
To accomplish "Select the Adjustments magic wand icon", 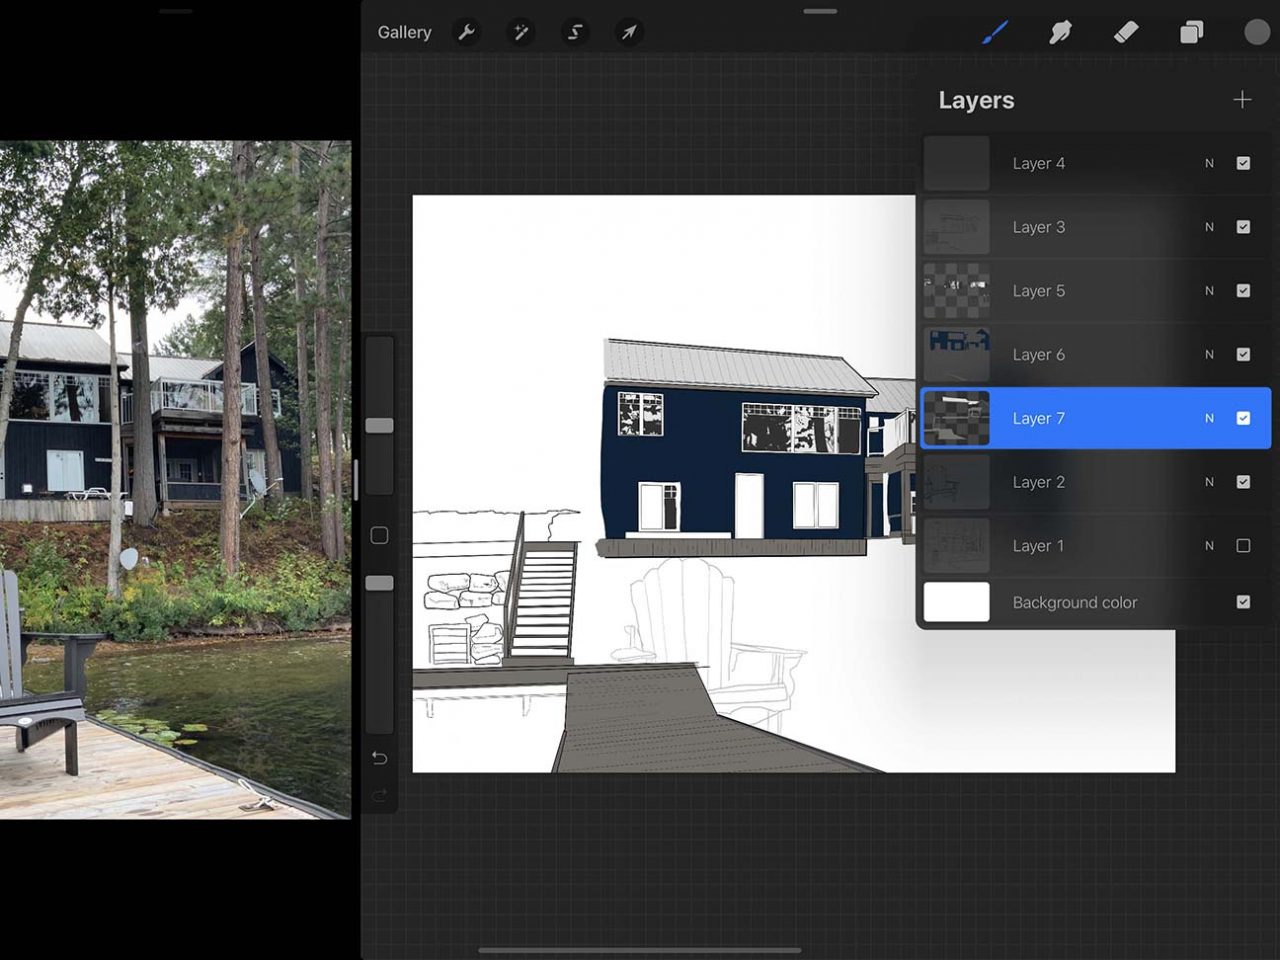I will coord(520,32).
